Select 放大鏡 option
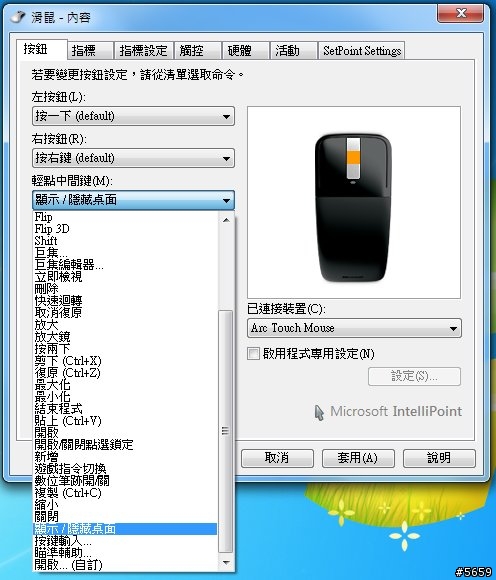The image size is (496, 580). pyautogui.click(x=125, y=337)
